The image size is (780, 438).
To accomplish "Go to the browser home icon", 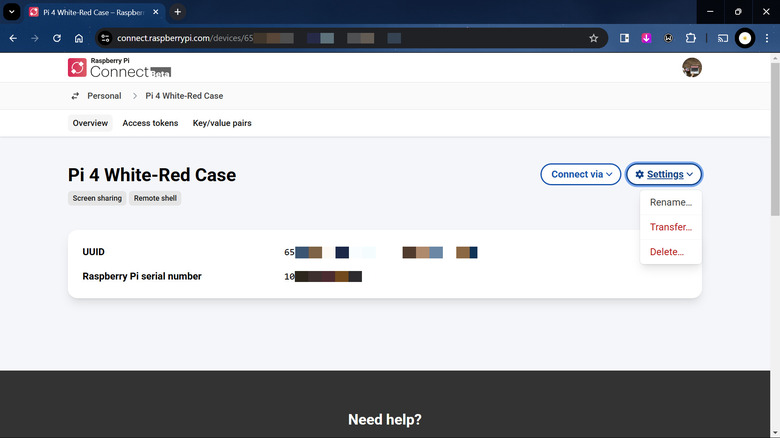I will (79, 38).
